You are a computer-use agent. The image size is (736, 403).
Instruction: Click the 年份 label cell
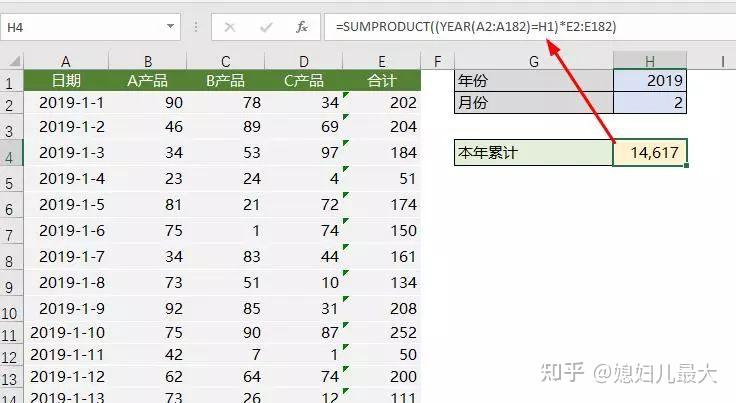click(534, 81)
